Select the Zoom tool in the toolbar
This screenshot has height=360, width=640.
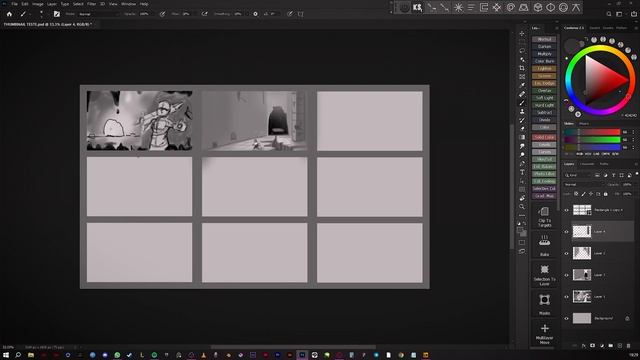[522, 207]
